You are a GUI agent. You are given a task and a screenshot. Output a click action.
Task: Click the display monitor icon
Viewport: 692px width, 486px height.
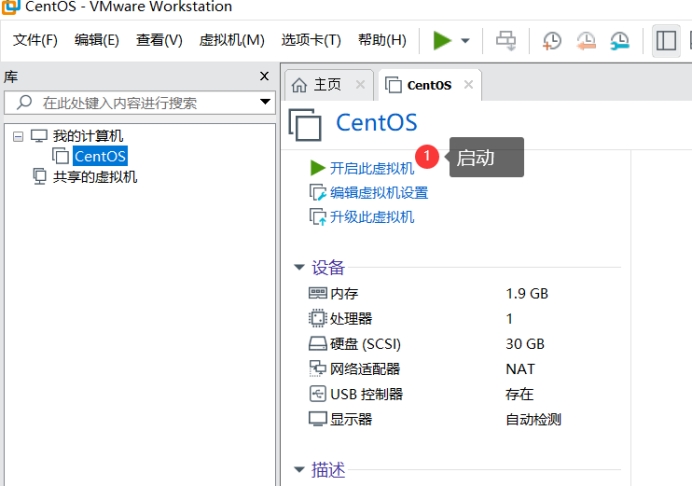pos(318,419)
